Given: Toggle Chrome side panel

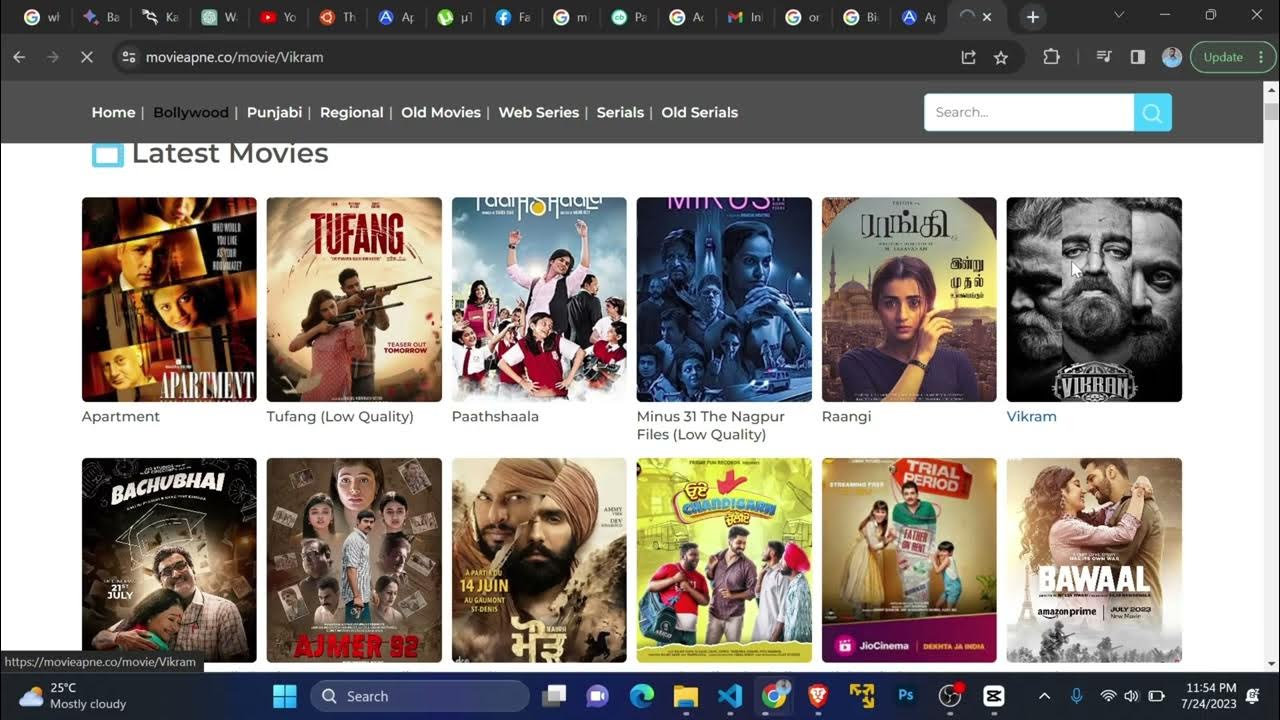Looking at the screenshot, I should coord(1138,57).
